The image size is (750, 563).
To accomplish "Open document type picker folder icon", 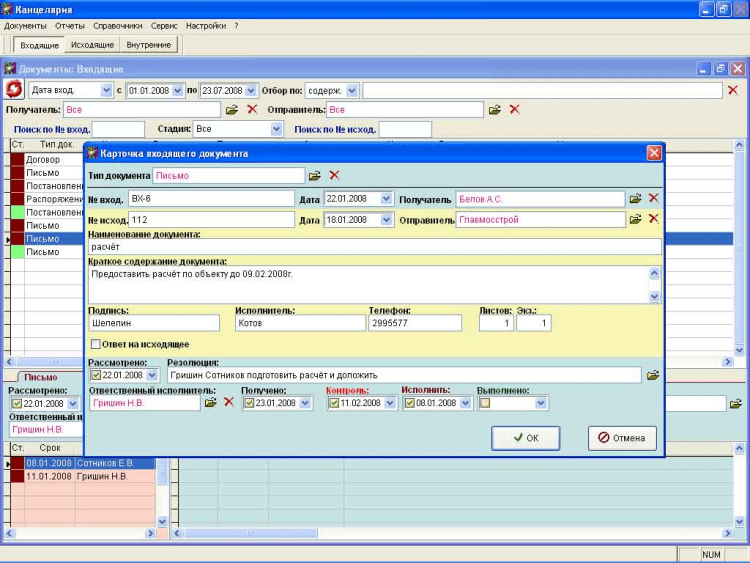I will [315, 176].
